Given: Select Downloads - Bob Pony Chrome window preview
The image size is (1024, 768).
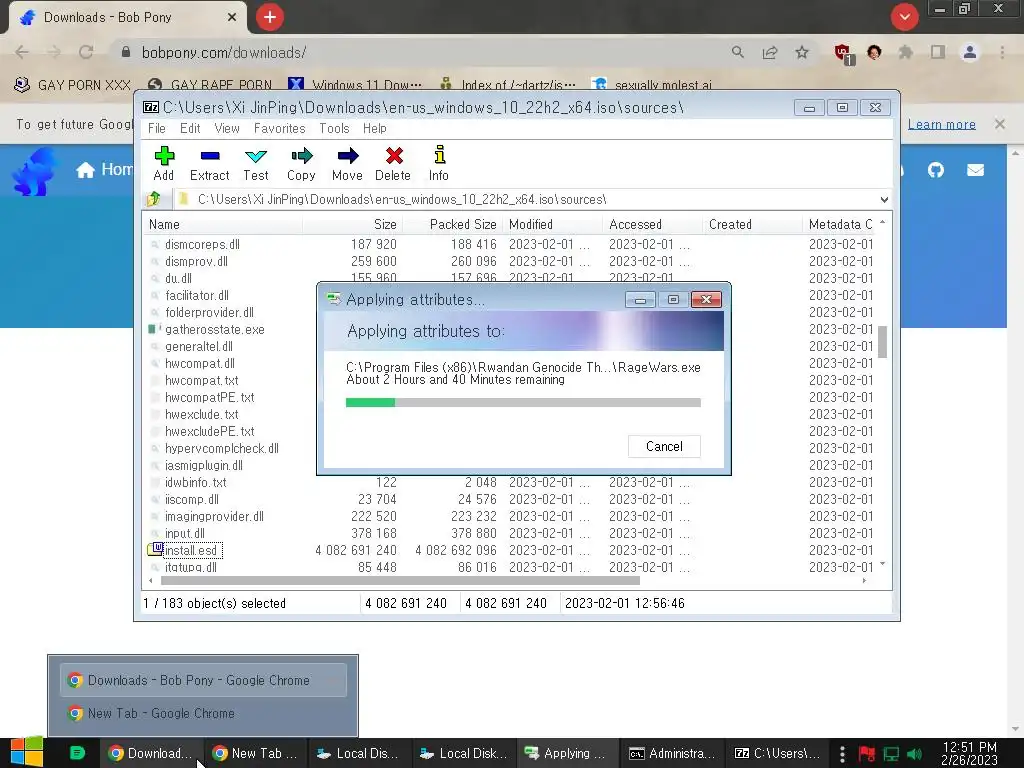Looking at the screenshot, I should (x=203, y=680).
